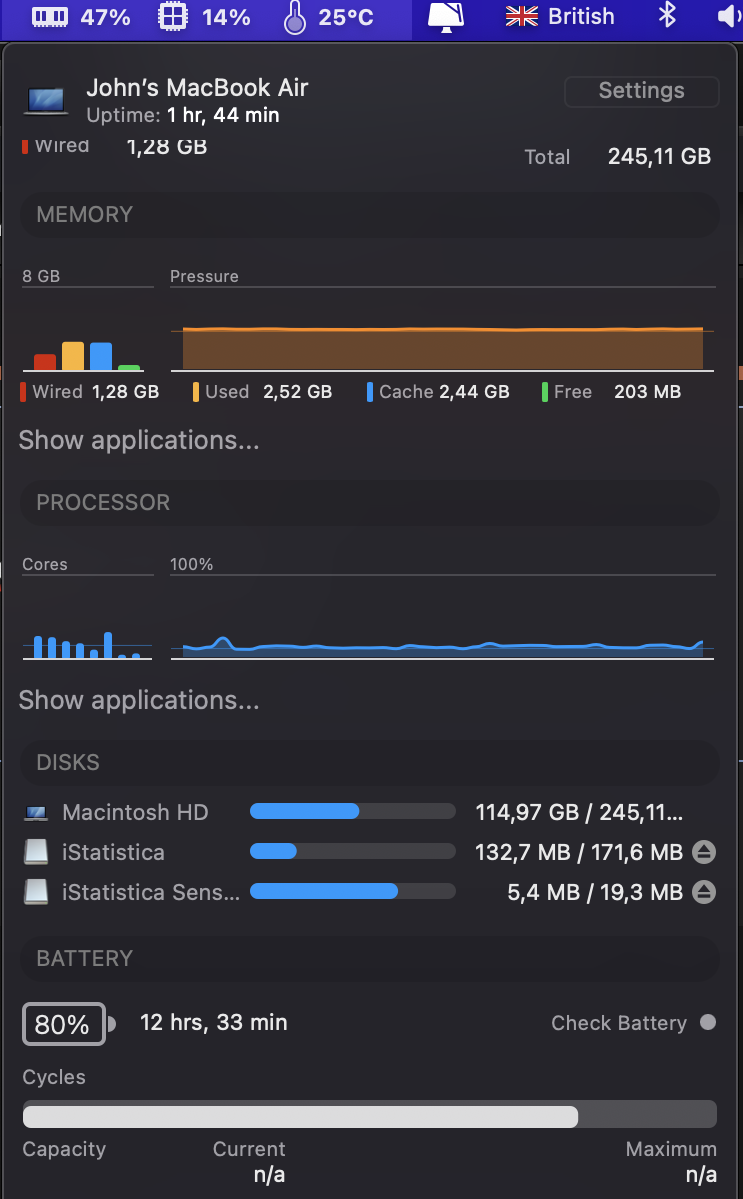Click the Macintosh HD laptop icon
Screen dimensions: 743x1199
point(36,813)
